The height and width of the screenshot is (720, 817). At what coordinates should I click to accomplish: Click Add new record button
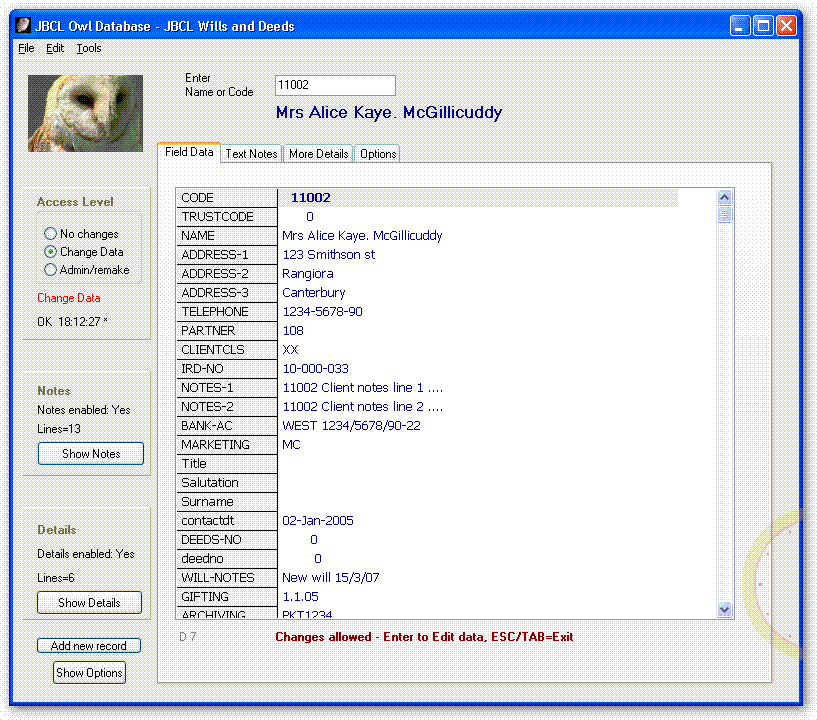point(89,646)
